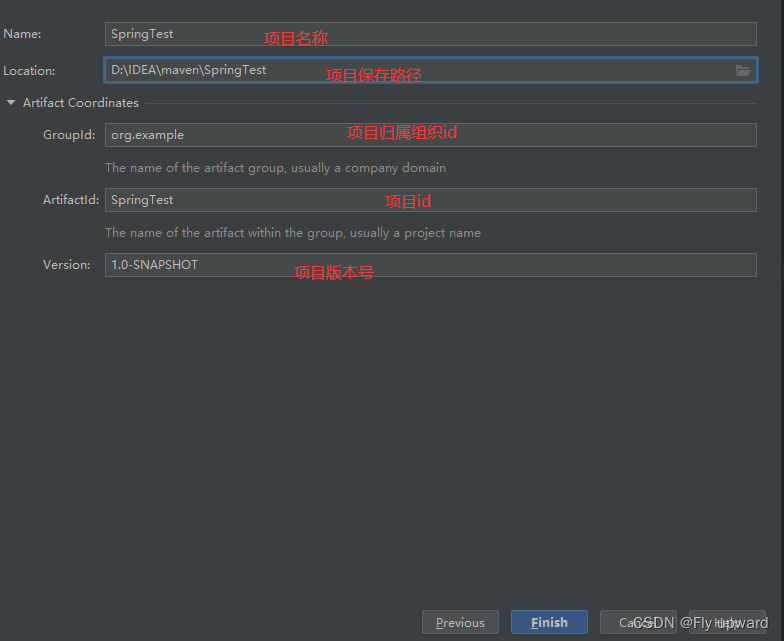Image resolution: width=784 pixels, height=641 pixels.
Task: Focus the Location path text field
Action: (418, 71)
